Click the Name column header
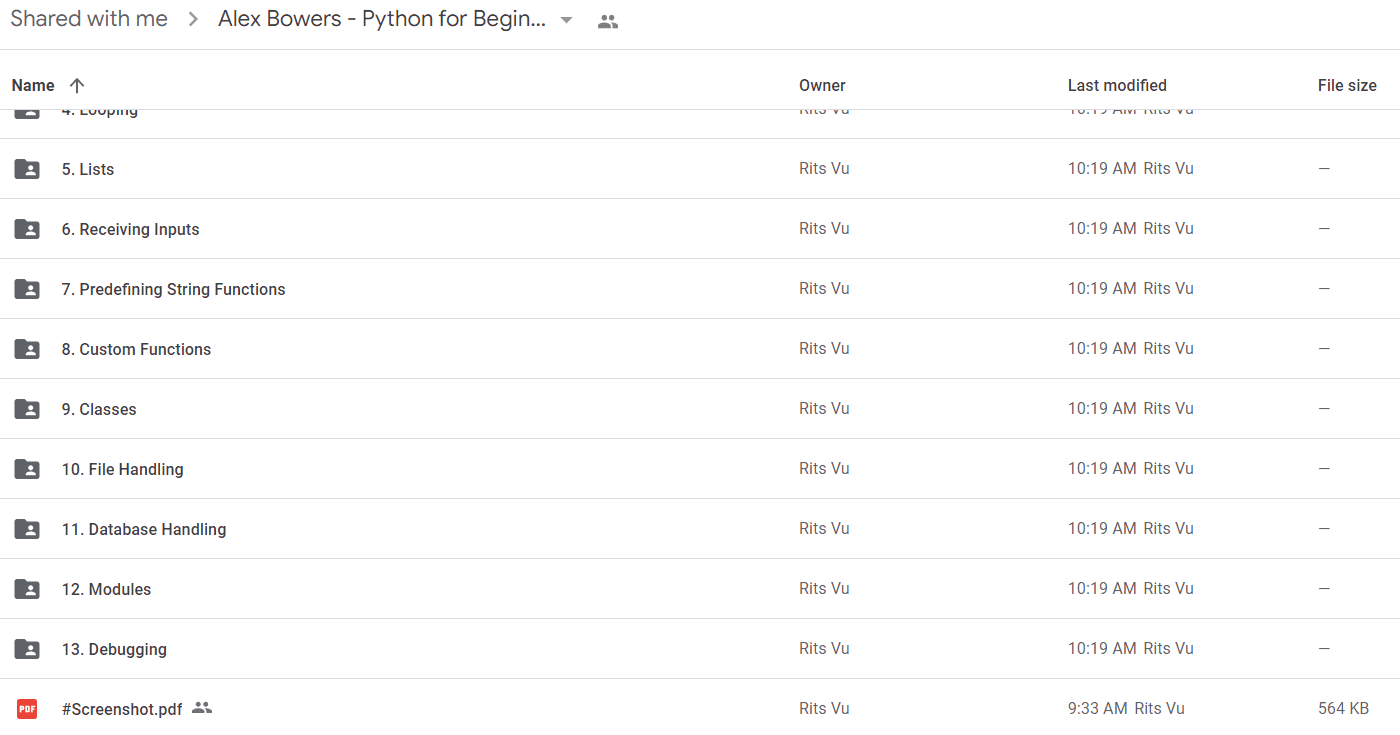The height and width of the screenshot is (735, 1400). click(33, 85)
